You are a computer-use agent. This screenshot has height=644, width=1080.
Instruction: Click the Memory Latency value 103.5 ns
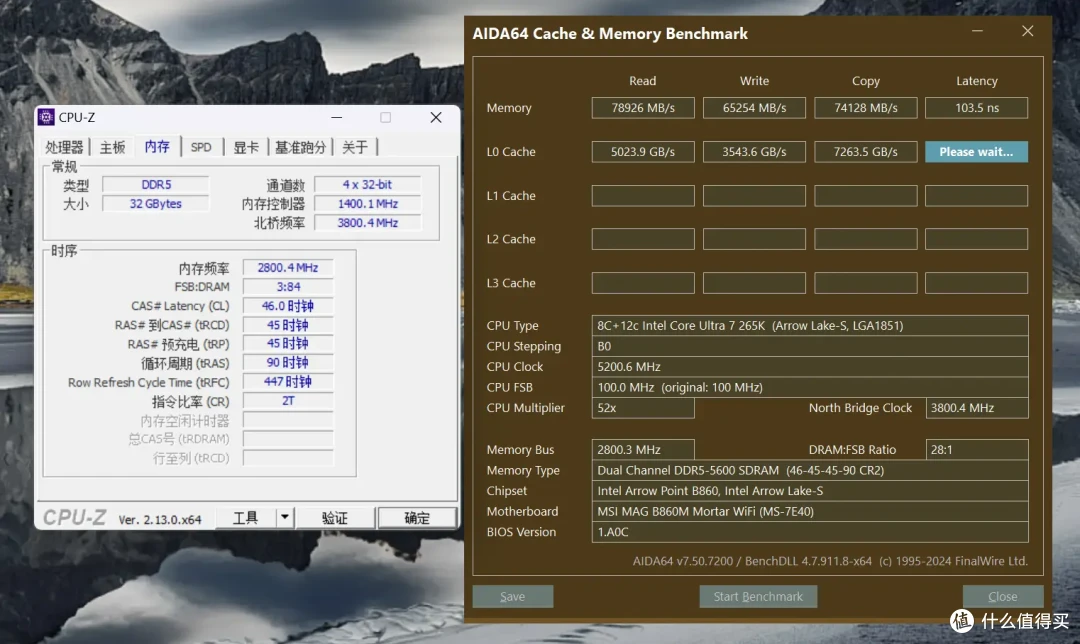pos(977,108)
